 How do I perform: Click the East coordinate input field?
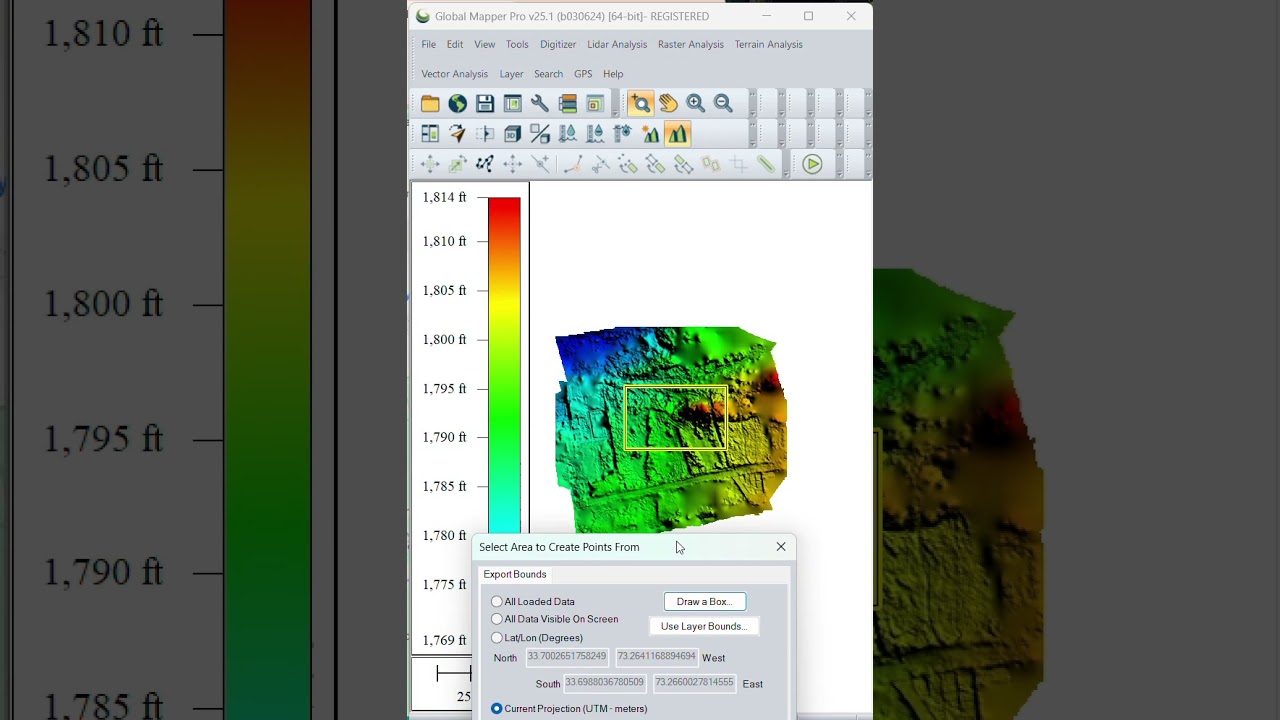tap(695, 683)
